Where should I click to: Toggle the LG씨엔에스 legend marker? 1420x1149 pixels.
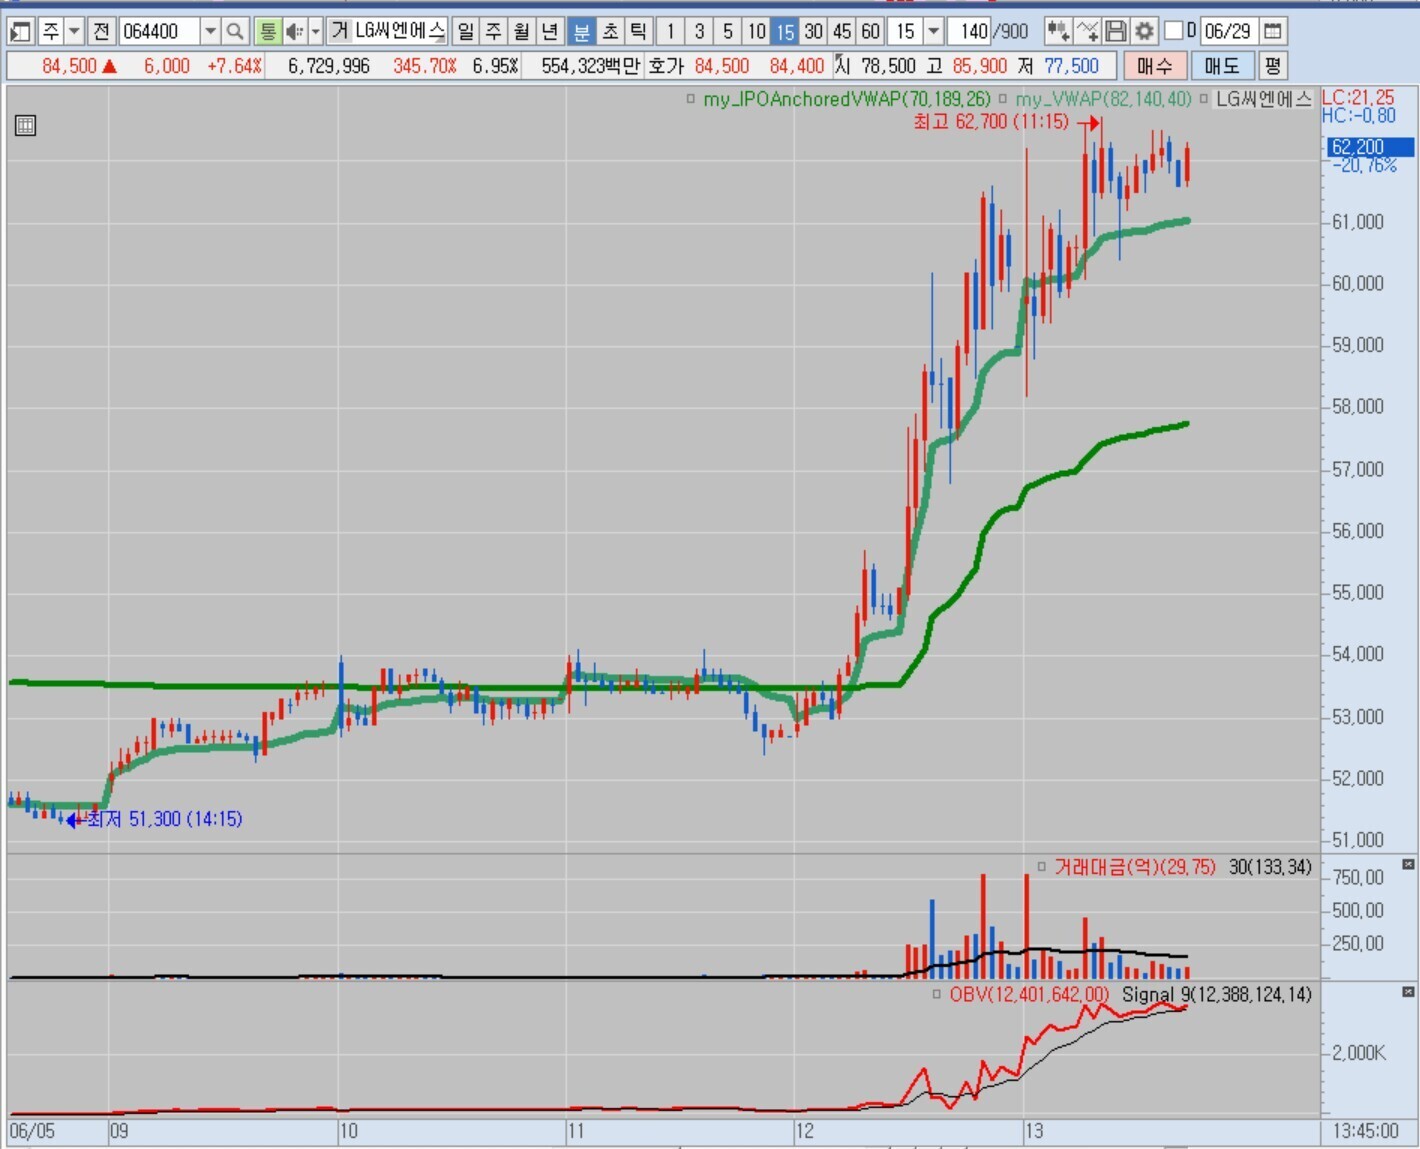pos(1204,99)
